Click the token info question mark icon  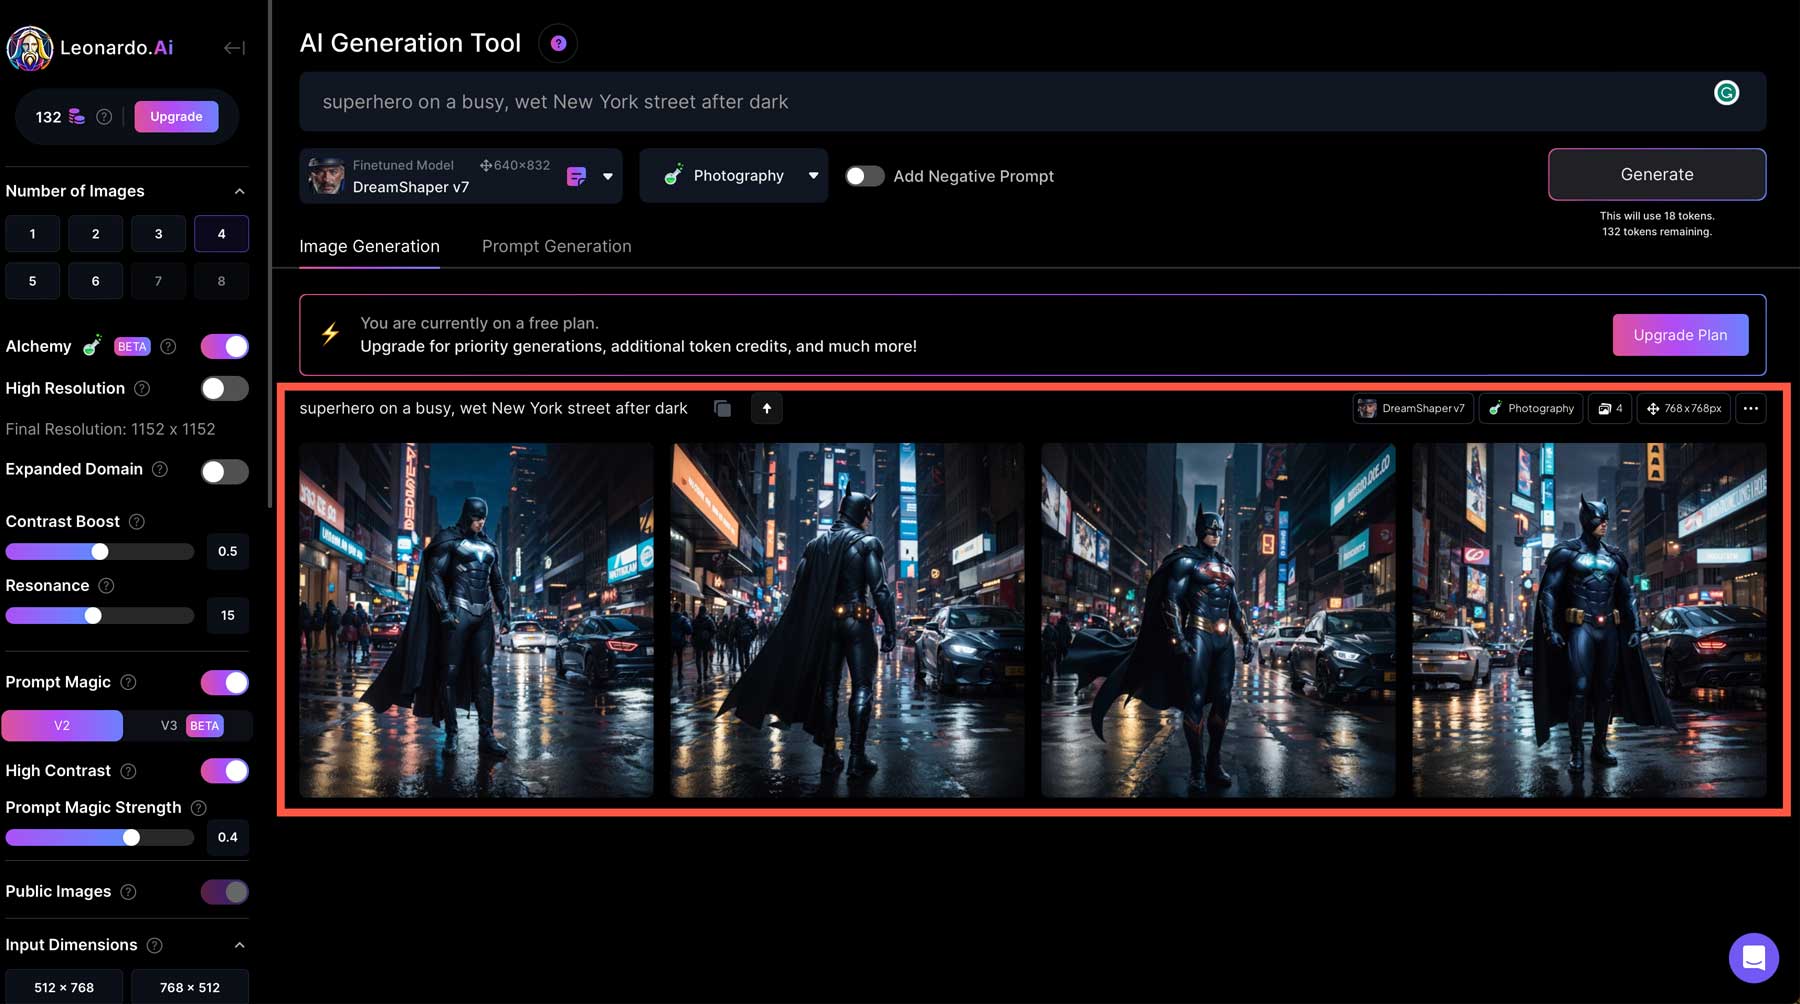click(104, 117)
